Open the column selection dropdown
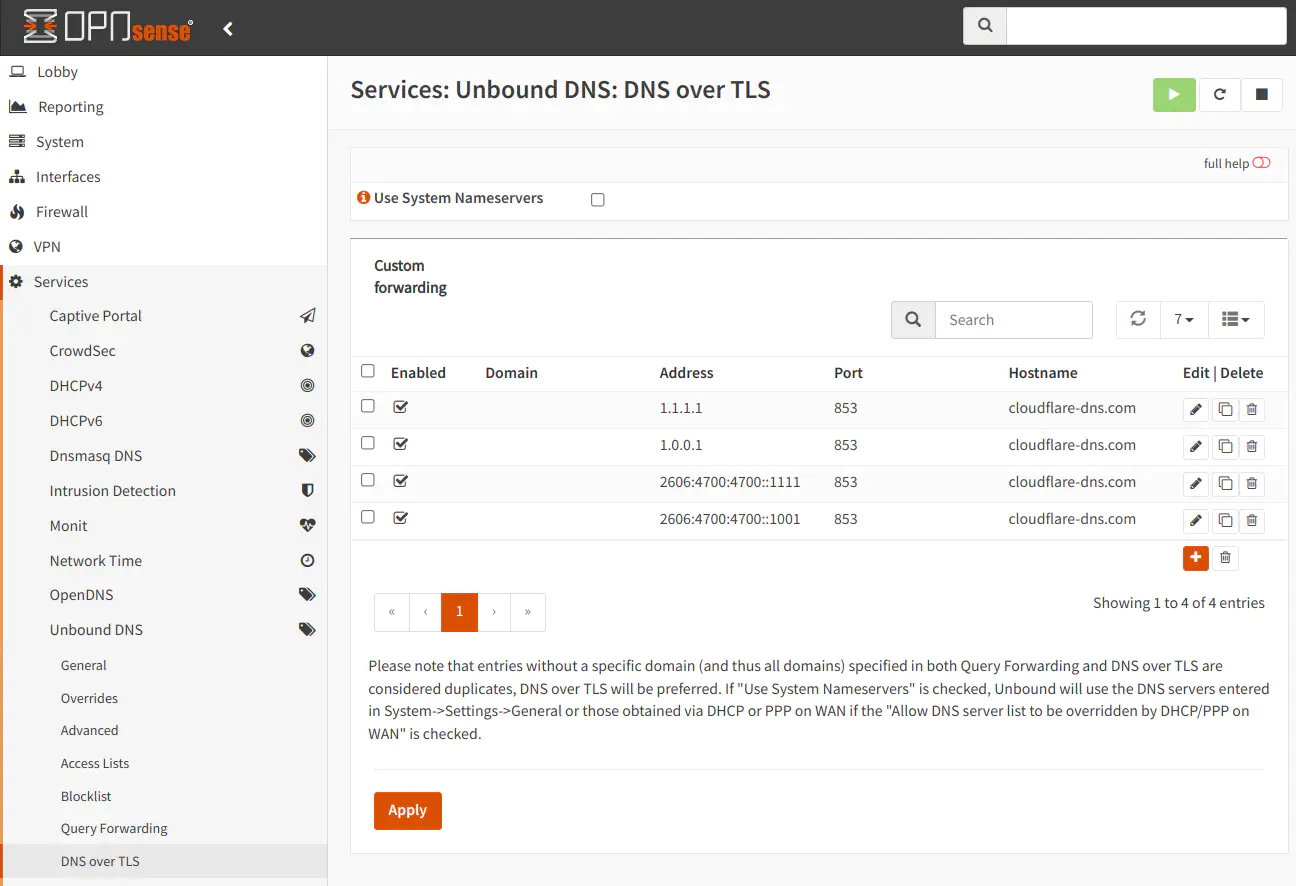Viewport: 1296px width, 886px height. click(x=1236, y=319)
